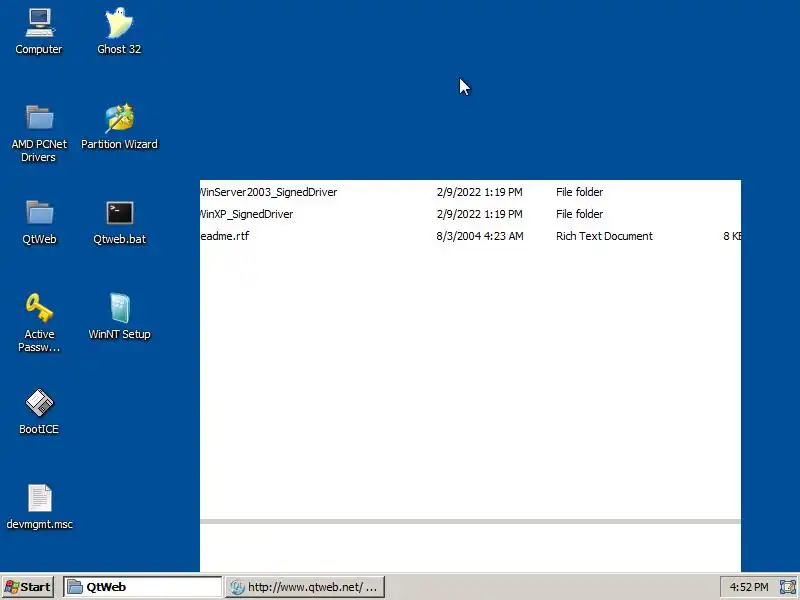Image resolution: width=800 pixels, height=600 pixels.
Task: Click File folder type of WinServer2003_SignedDriver
Action: pyautogui.click(x=580, y=192)
